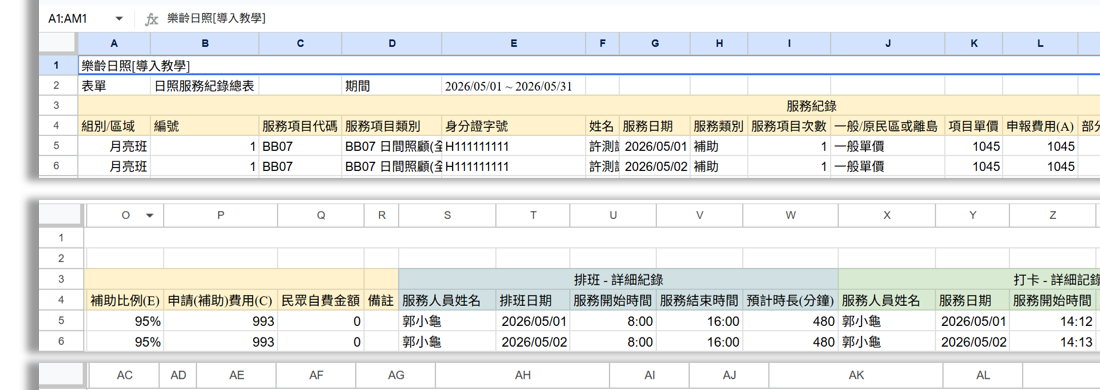
Task: Select column E header
Action: [x=514, y=43]
